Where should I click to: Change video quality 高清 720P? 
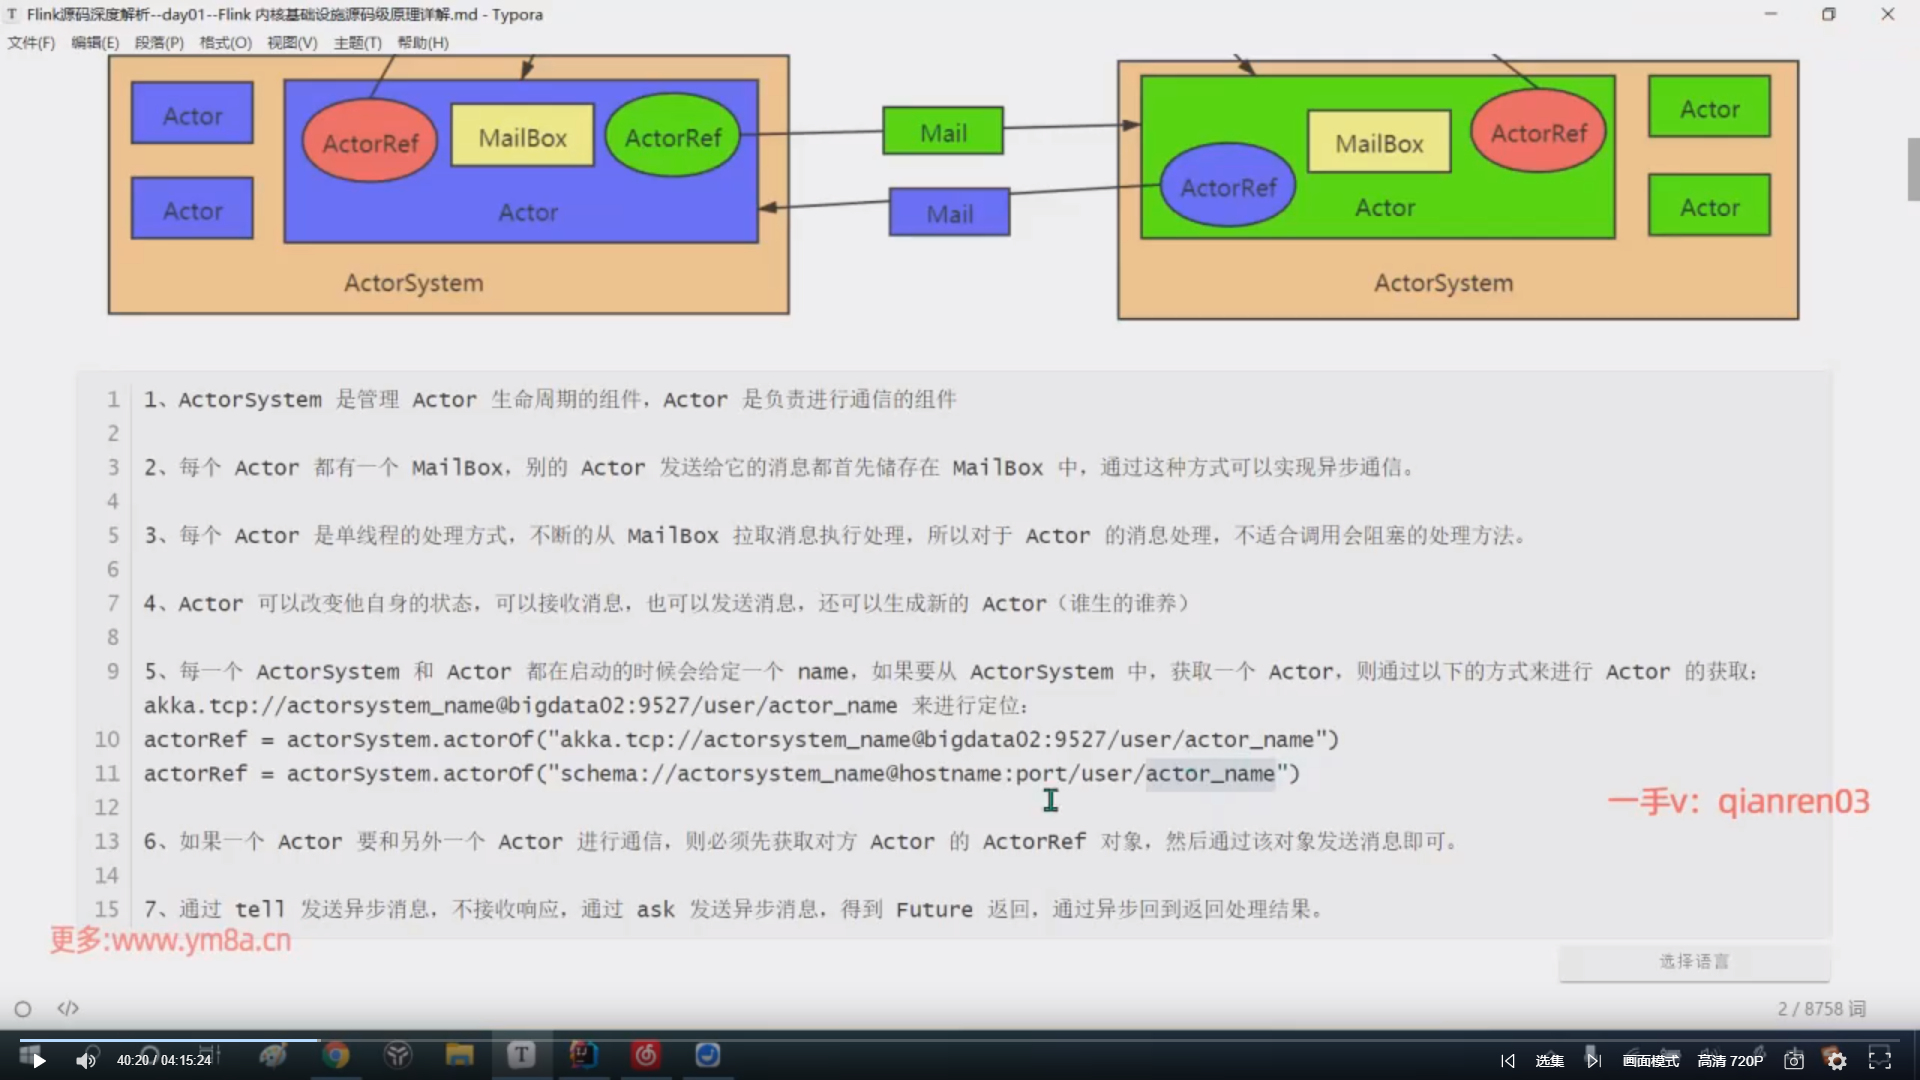(x=1730, y=1061)
